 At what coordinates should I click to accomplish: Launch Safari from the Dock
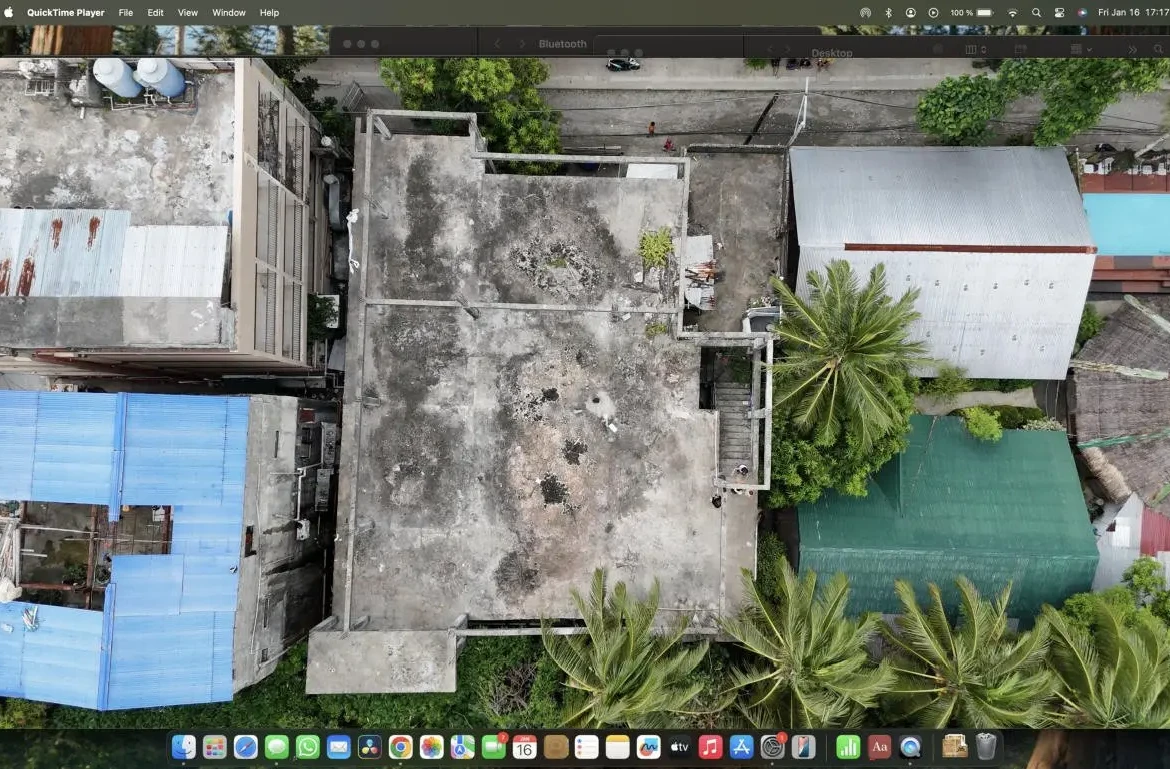(246, 747)
